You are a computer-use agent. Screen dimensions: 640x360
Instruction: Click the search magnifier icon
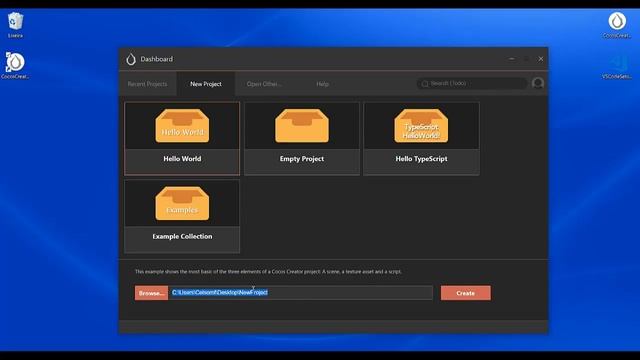click(x=425, y=84)
